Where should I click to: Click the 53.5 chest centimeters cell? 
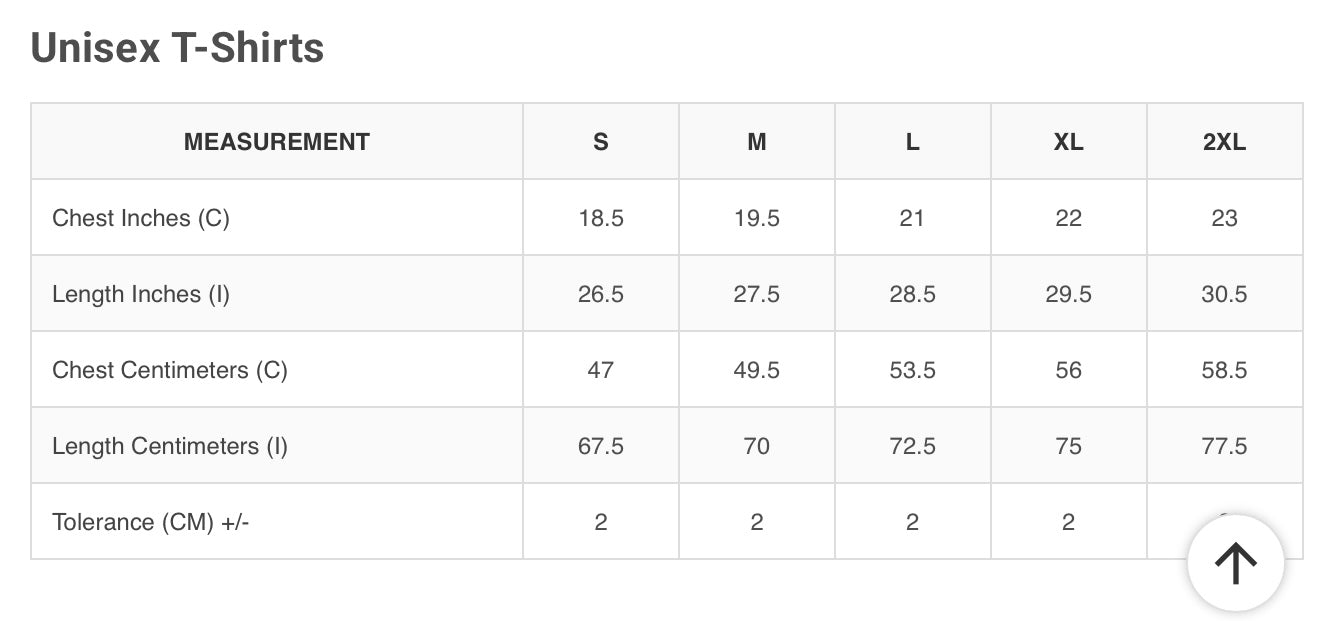[x=912, y=370]
